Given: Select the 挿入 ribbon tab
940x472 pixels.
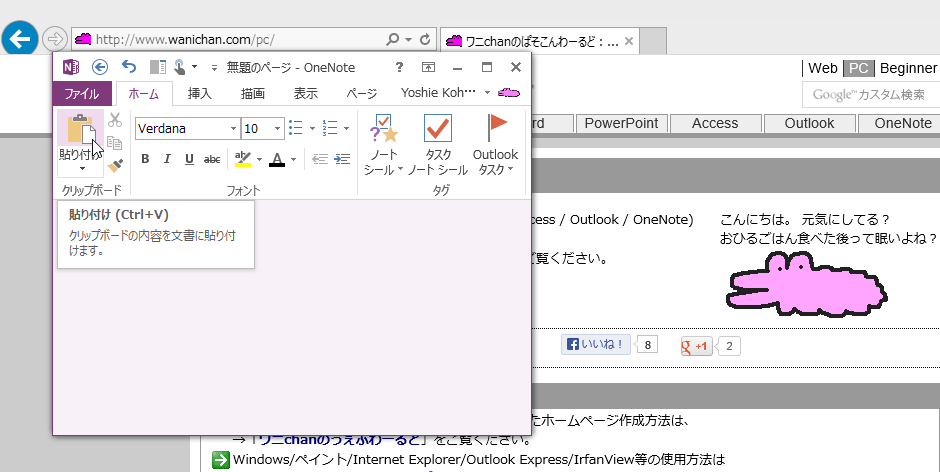Looking at the screenshot, I should [200, 94].
